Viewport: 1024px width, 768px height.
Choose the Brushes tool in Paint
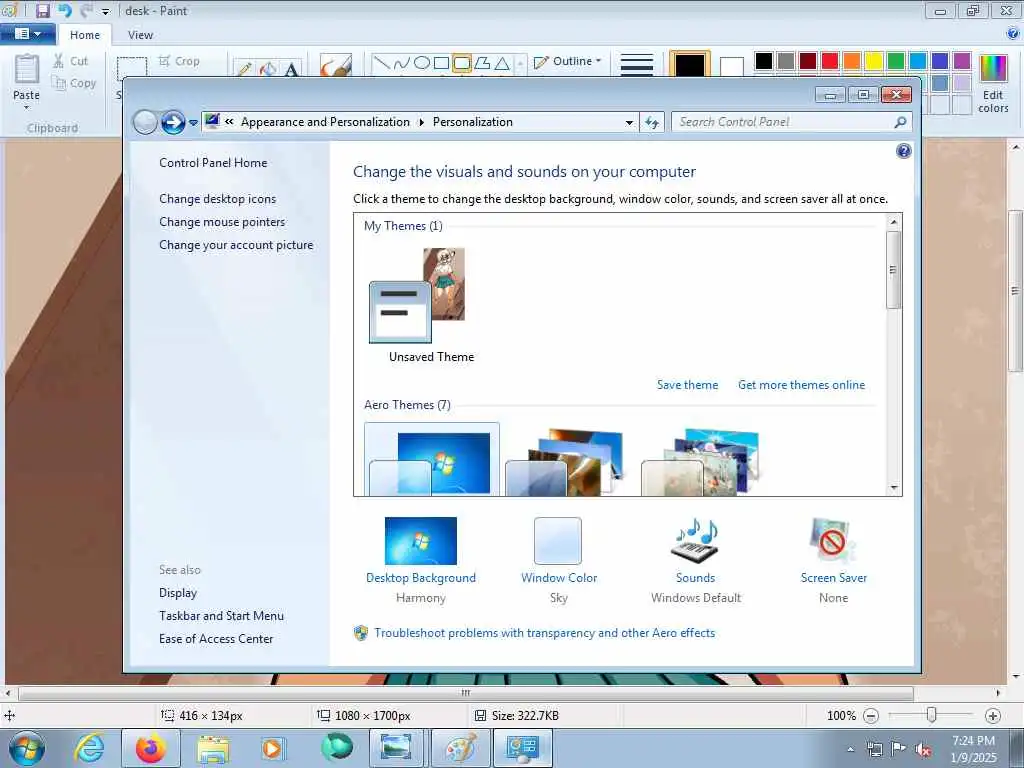(336, 65)
